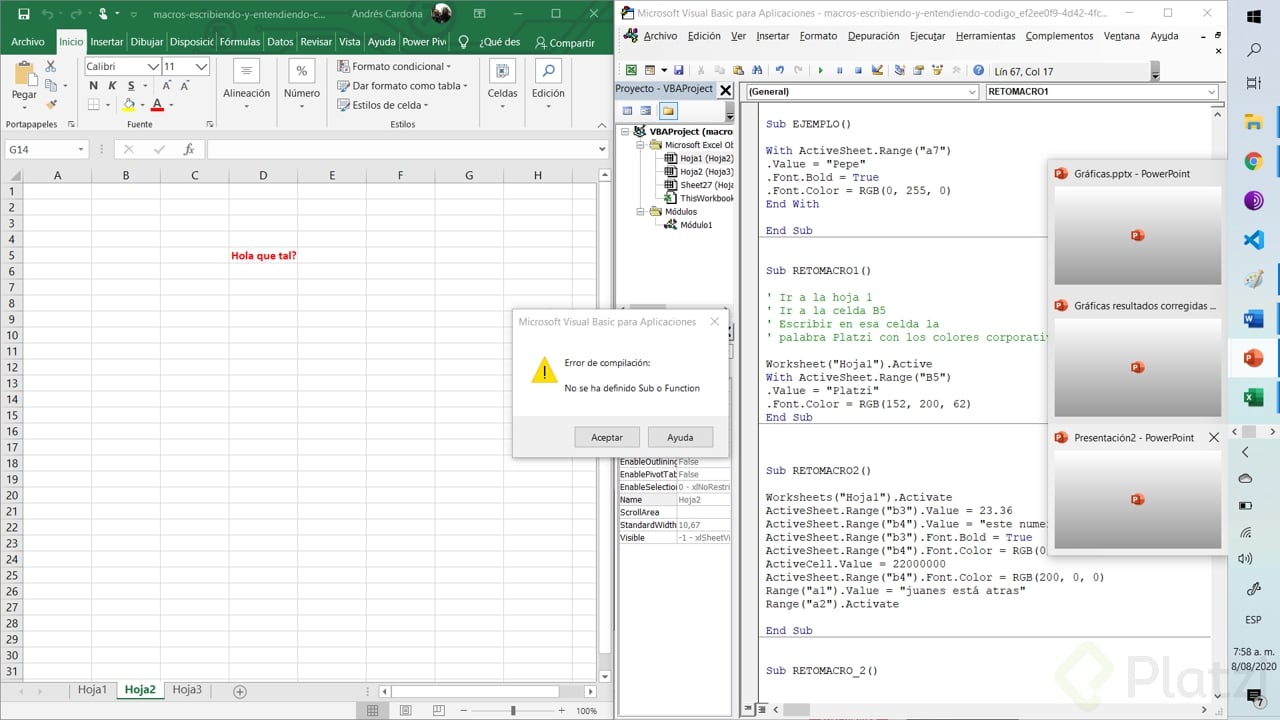
Task: Select the Format Painter brush in Portapapeles
Action: 51,104
